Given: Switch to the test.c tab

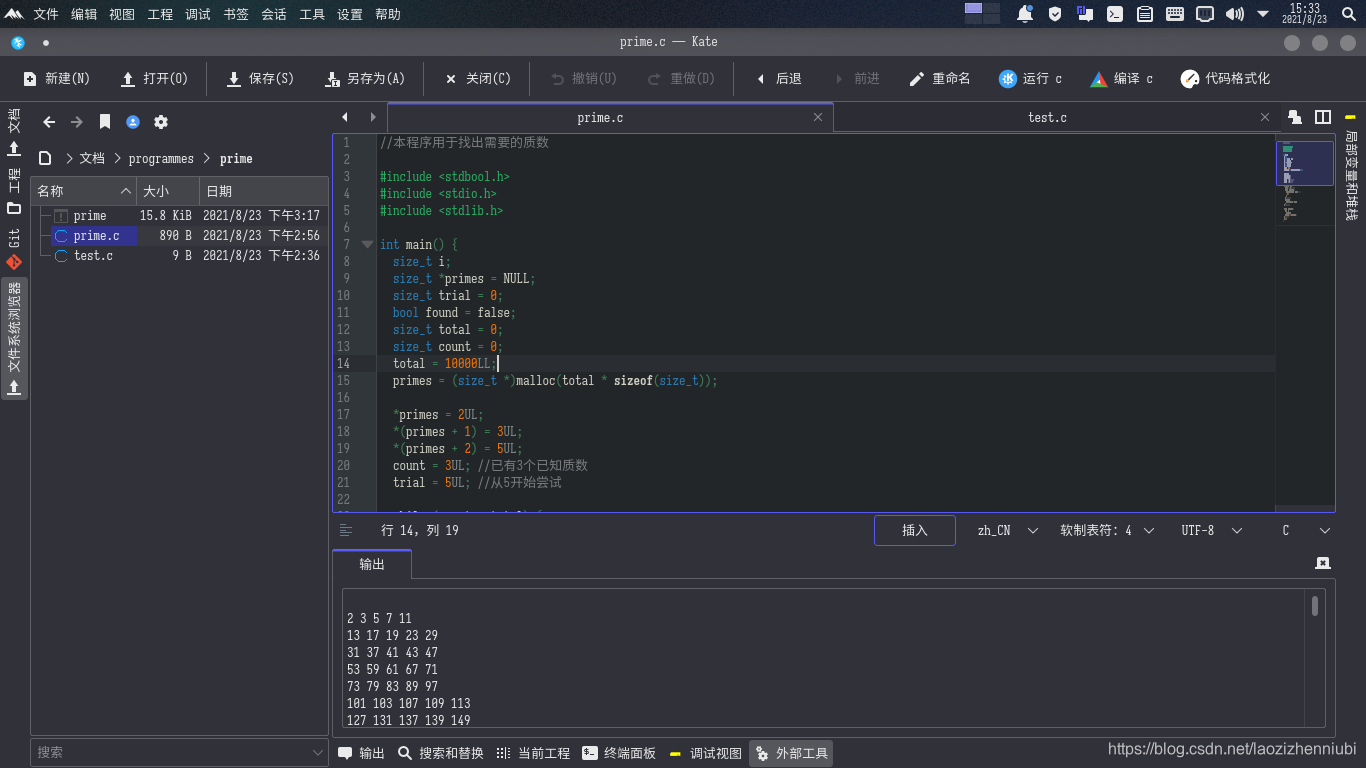Looking at the screenshot, I should pyautogui.click(x=1046, y=117).
